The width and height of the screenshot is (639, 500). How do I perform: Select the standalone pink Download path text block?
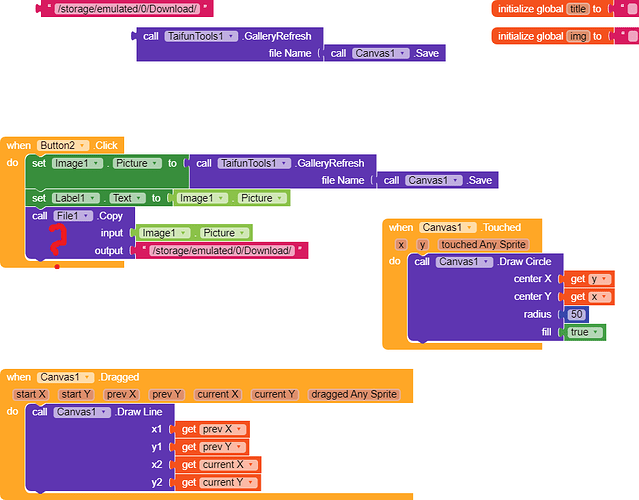click(x=124, y=9)
